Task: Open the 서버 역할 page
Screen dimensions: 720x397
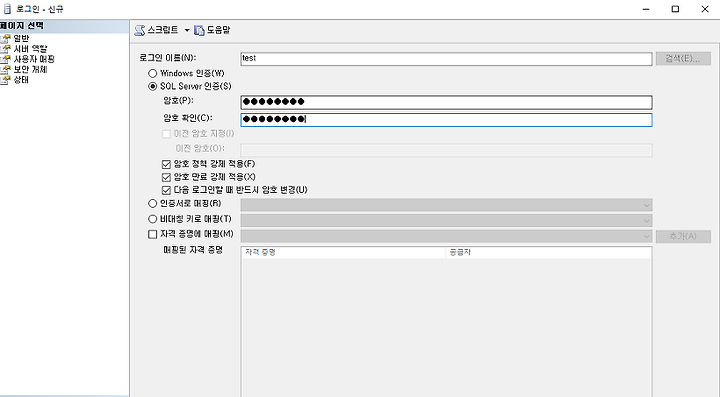Action: 30,49
